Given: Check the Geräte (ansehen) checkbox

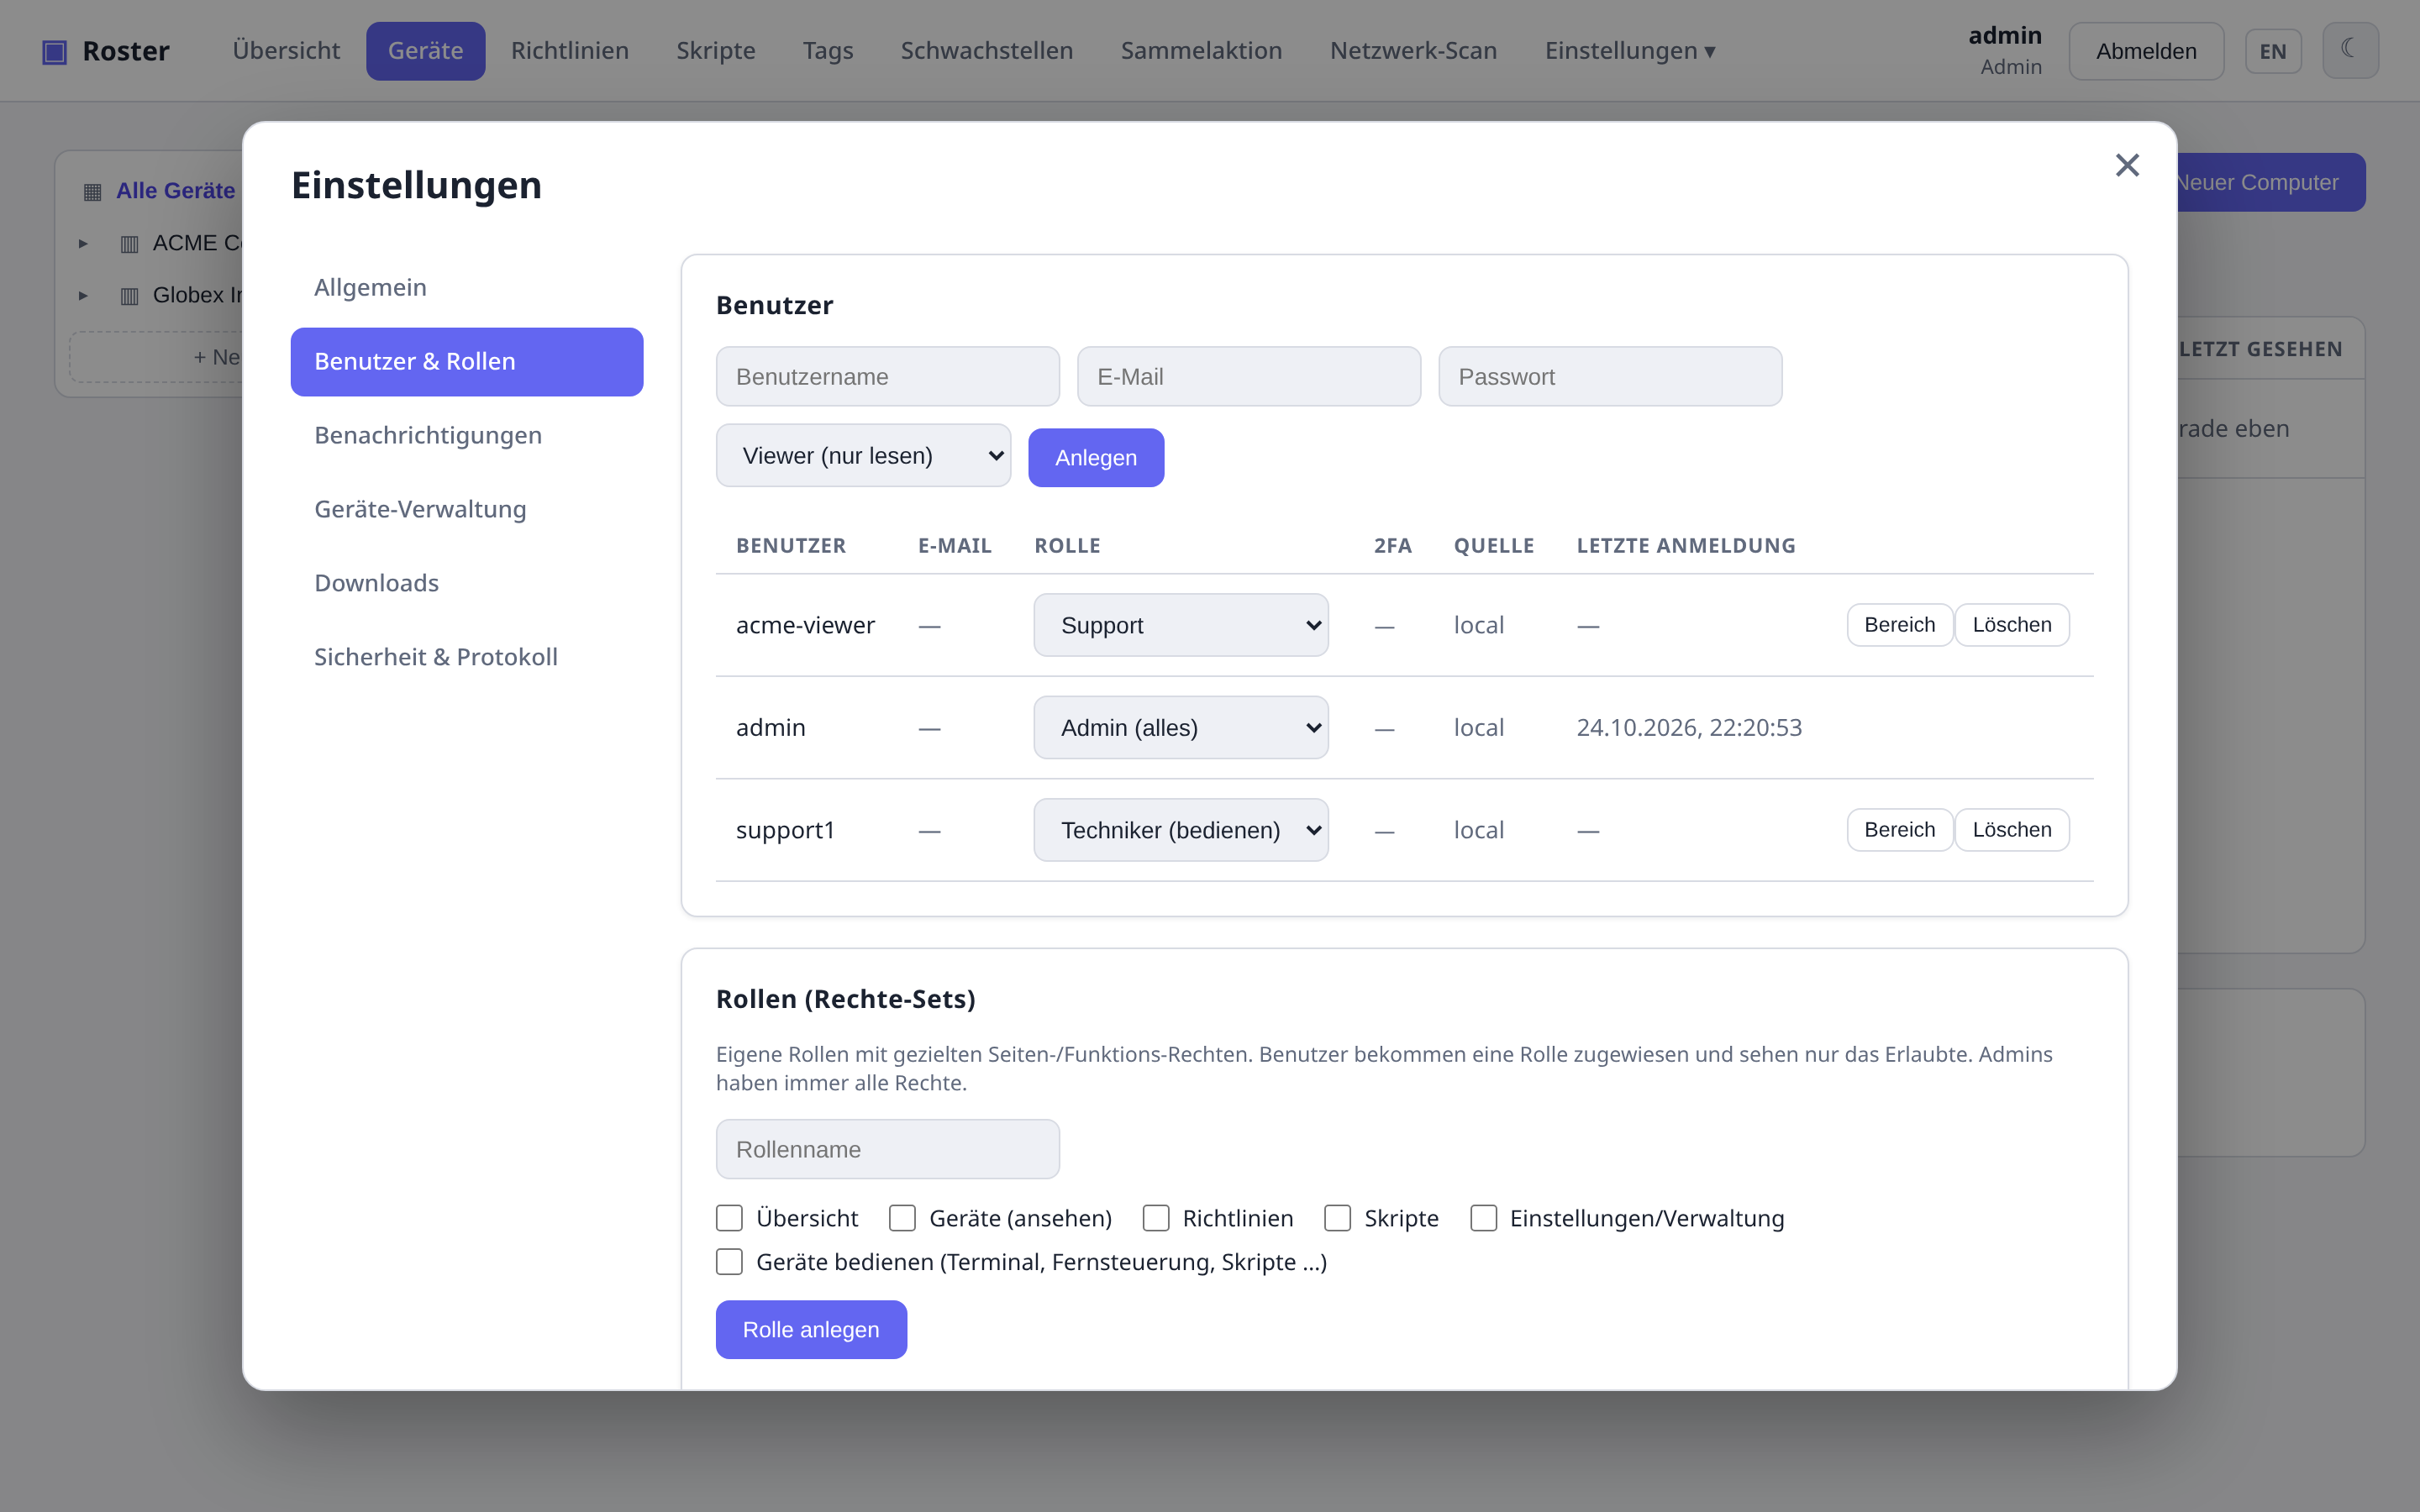Looking at the screenshot, I should 902,1218.
